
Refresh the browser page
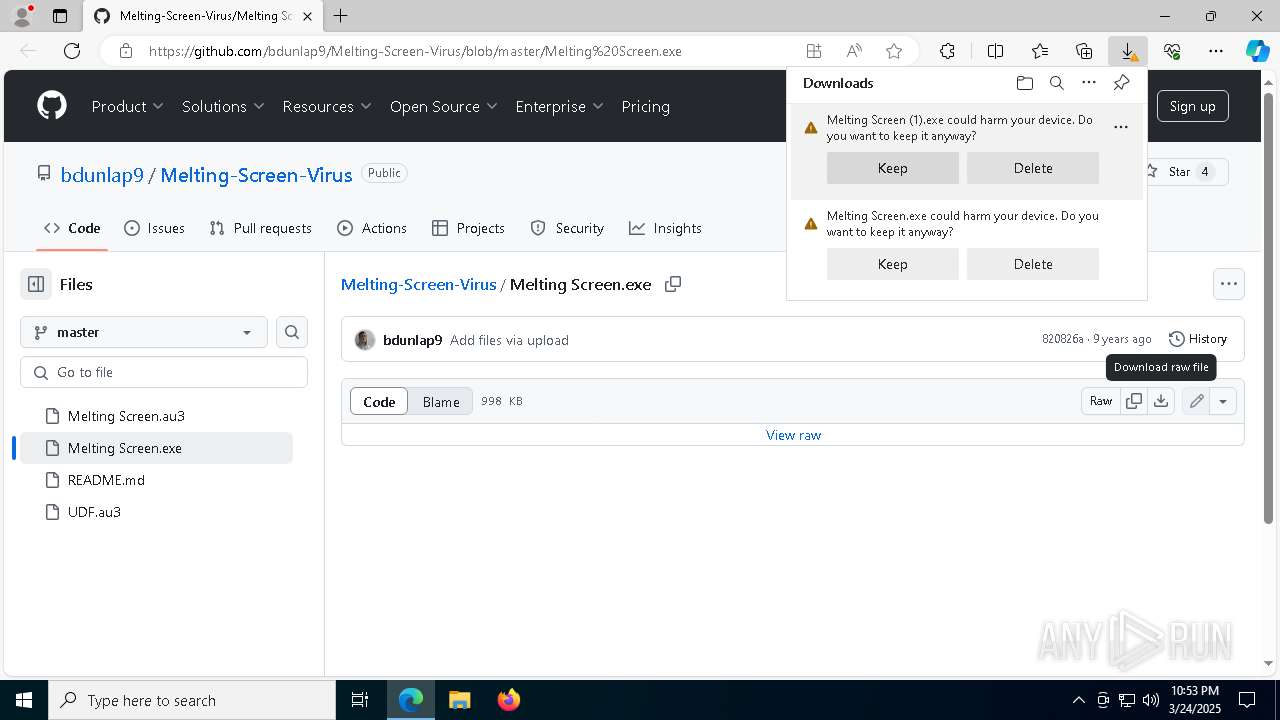(72, 51)
